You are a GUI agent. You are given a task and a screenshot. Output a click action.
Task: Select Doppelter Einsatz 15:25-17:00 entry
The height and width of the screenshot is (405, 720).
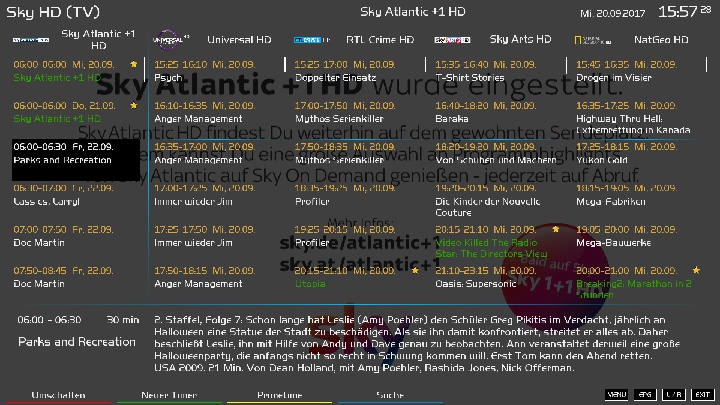pos(358,71)
